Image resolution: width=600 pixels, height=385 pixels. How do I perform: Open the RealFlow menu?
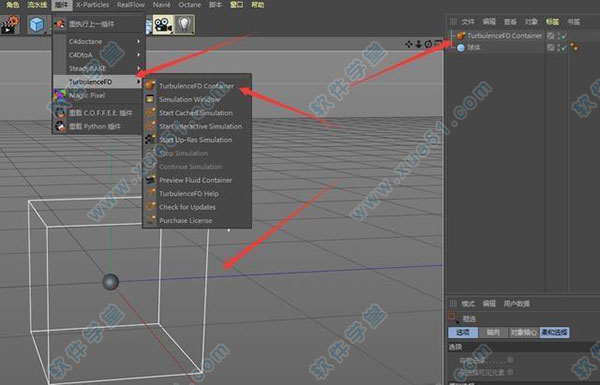131,5
